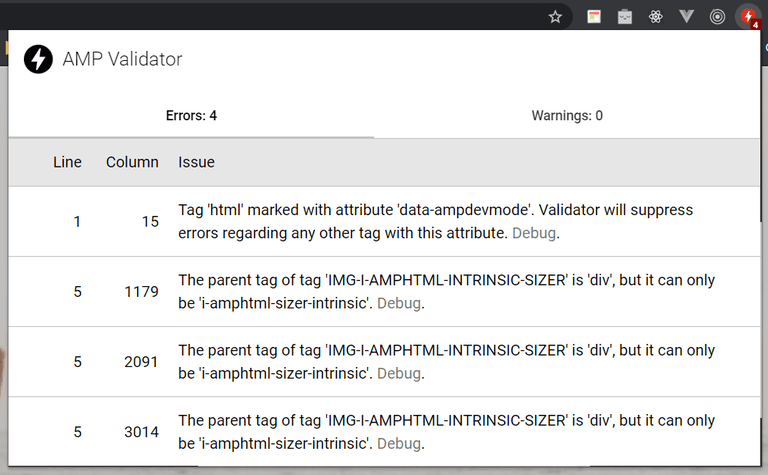
Task: Bookmark this page with the star icon
Action: coord(555,17)
